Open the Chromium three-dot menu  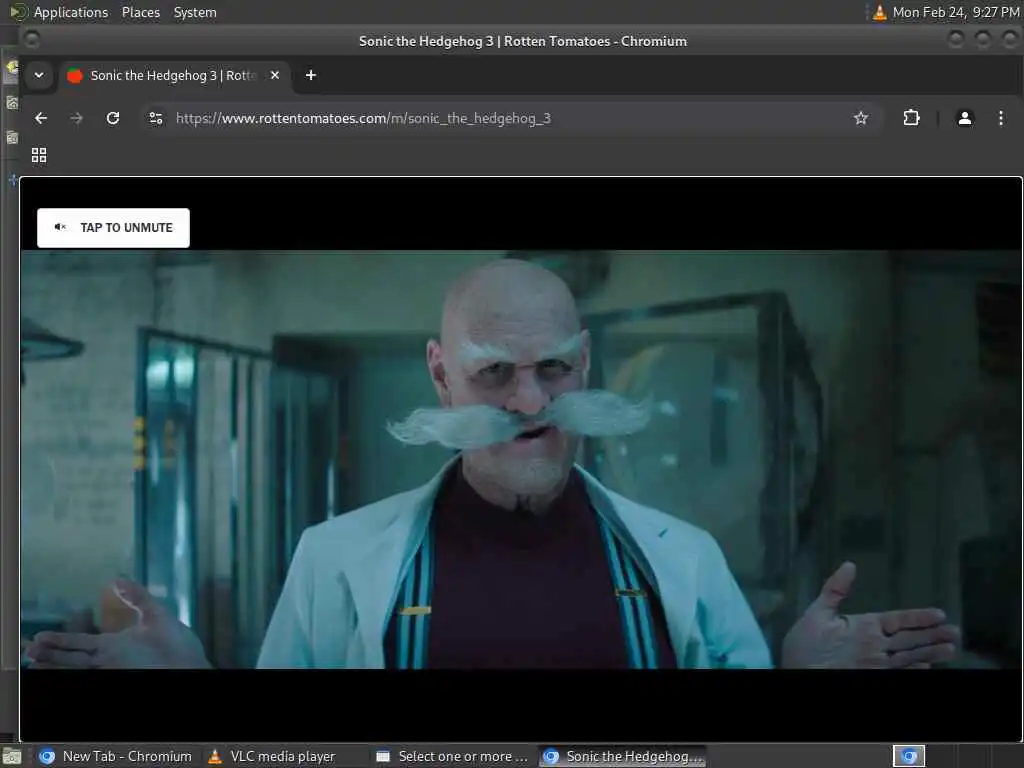pyautogui.click(x=1000, y=118)
